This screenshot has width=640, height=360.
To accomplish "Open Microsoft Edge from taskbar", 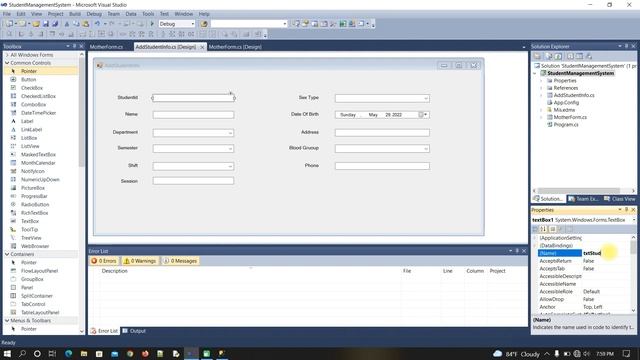I will (x=68, y=353).
